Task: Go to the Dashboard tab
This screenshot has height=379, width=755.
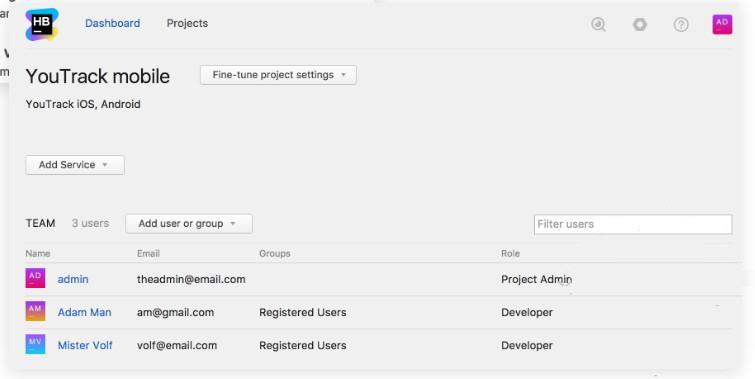Action: click(x=113, y=23)
